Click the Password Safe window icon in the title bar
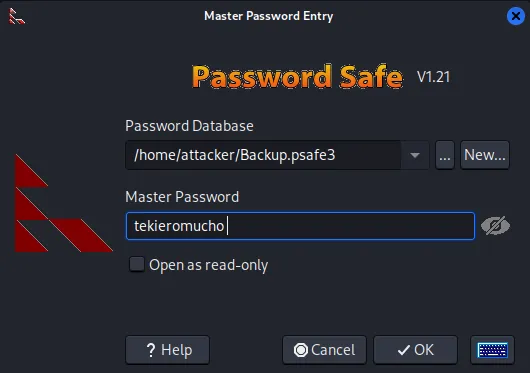 (16, 16)
